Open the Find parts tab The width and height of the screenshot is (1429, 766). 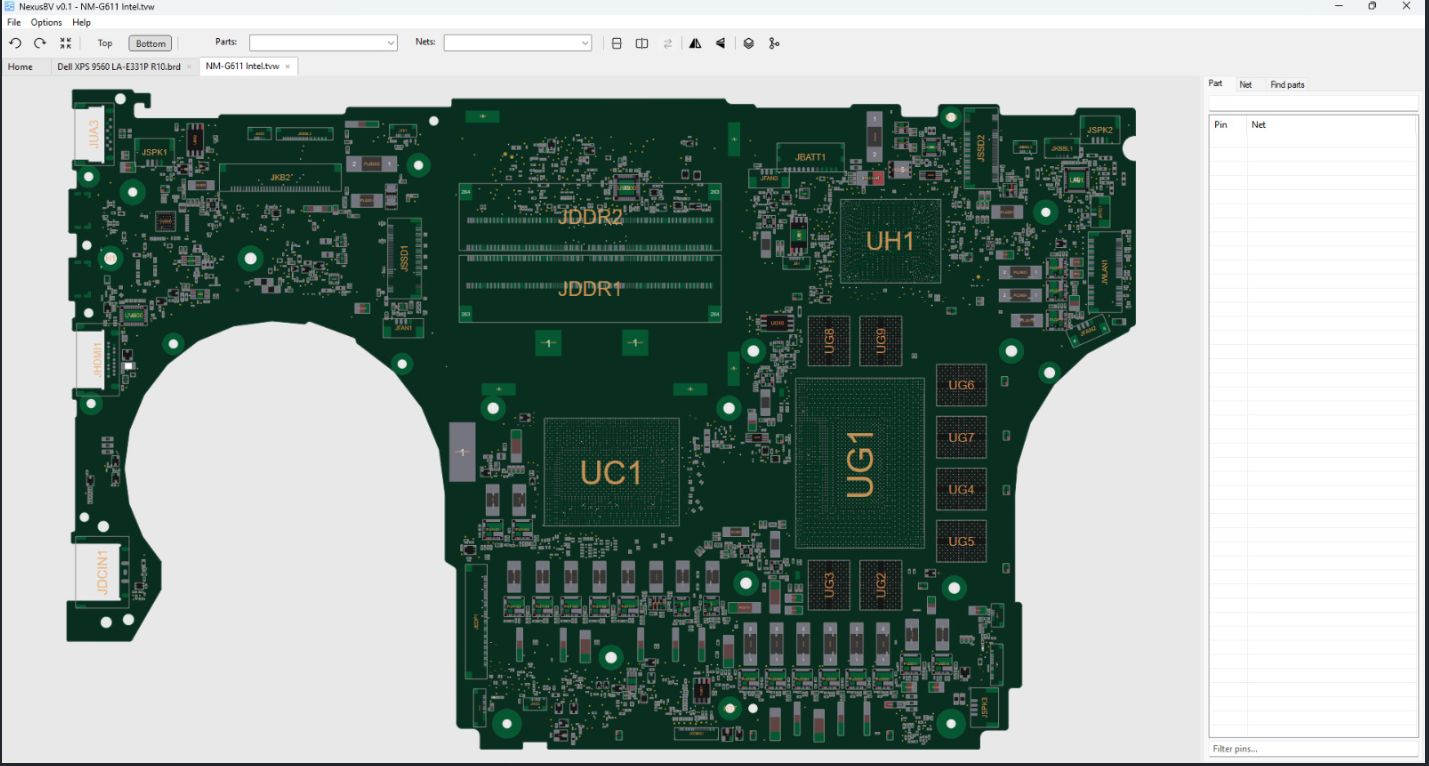click(1287, 85)
